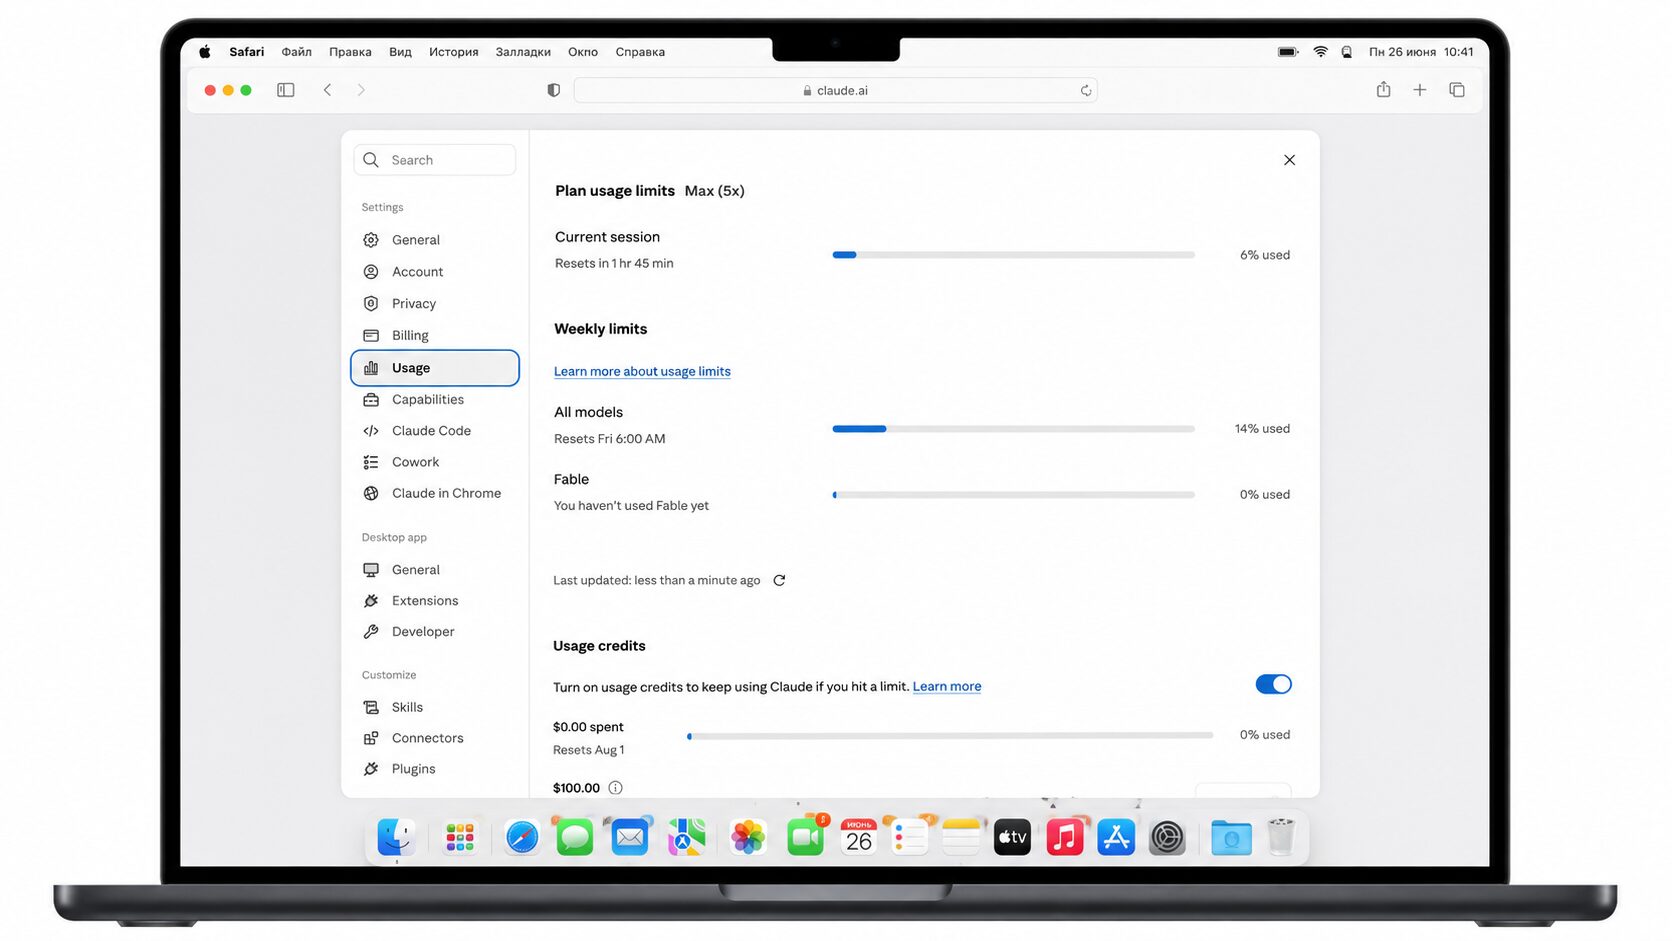Viewport: 1672px width, 941px height.
Task: Open Calendar showing 26 in dock
Action: click(859, 837)
